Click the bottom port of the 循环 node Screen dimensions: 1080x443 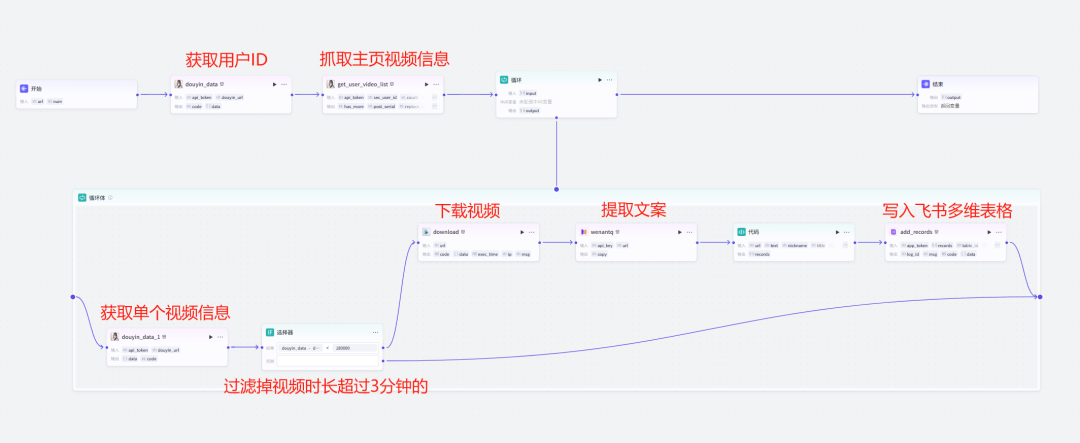(557, 118)
